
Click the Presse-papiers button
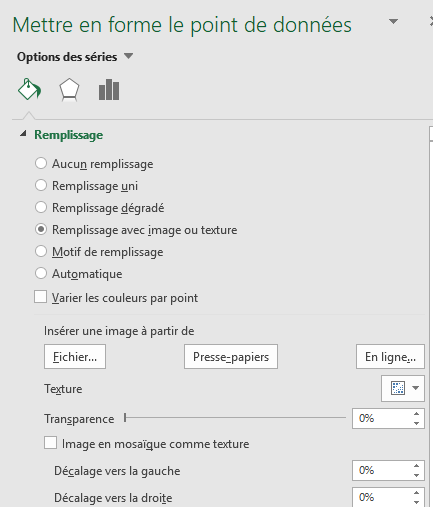(231, 357)
